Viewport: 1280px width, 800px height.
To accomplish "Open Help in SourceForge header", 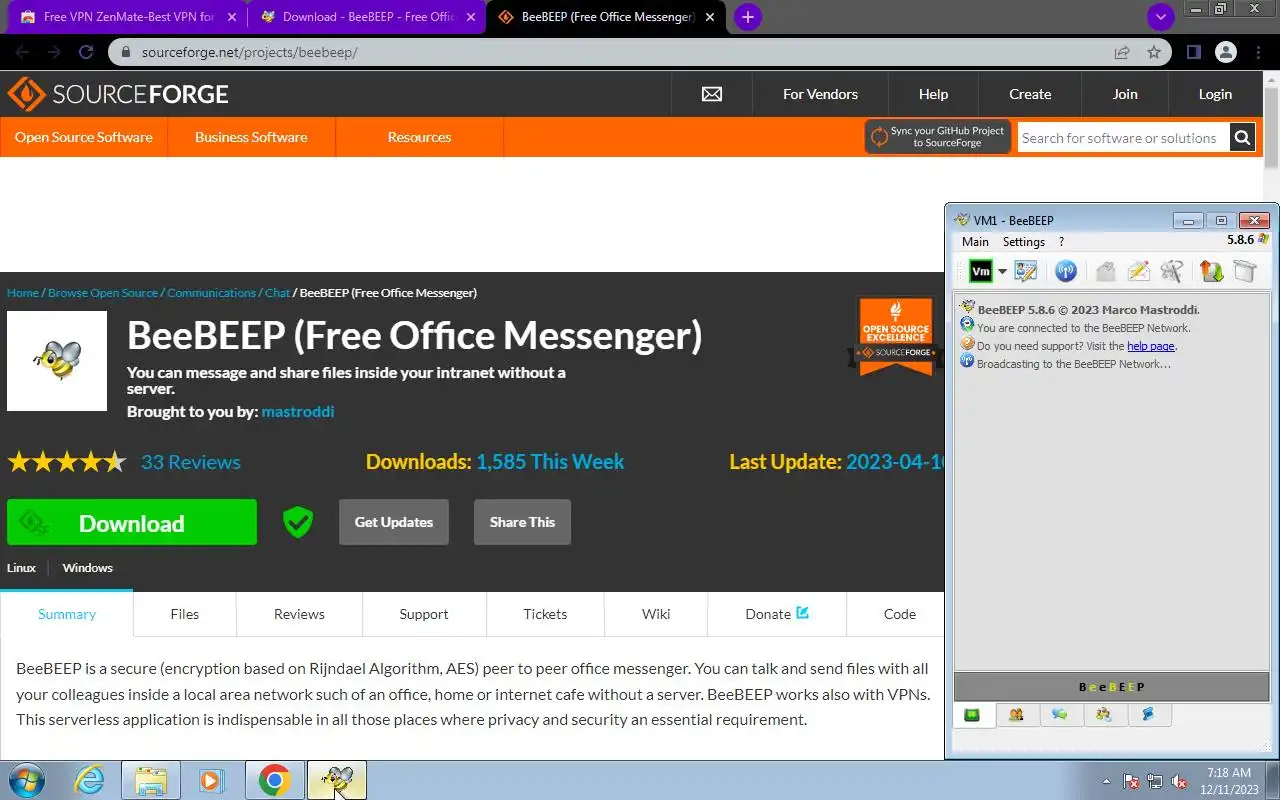I will coord(933,94).
